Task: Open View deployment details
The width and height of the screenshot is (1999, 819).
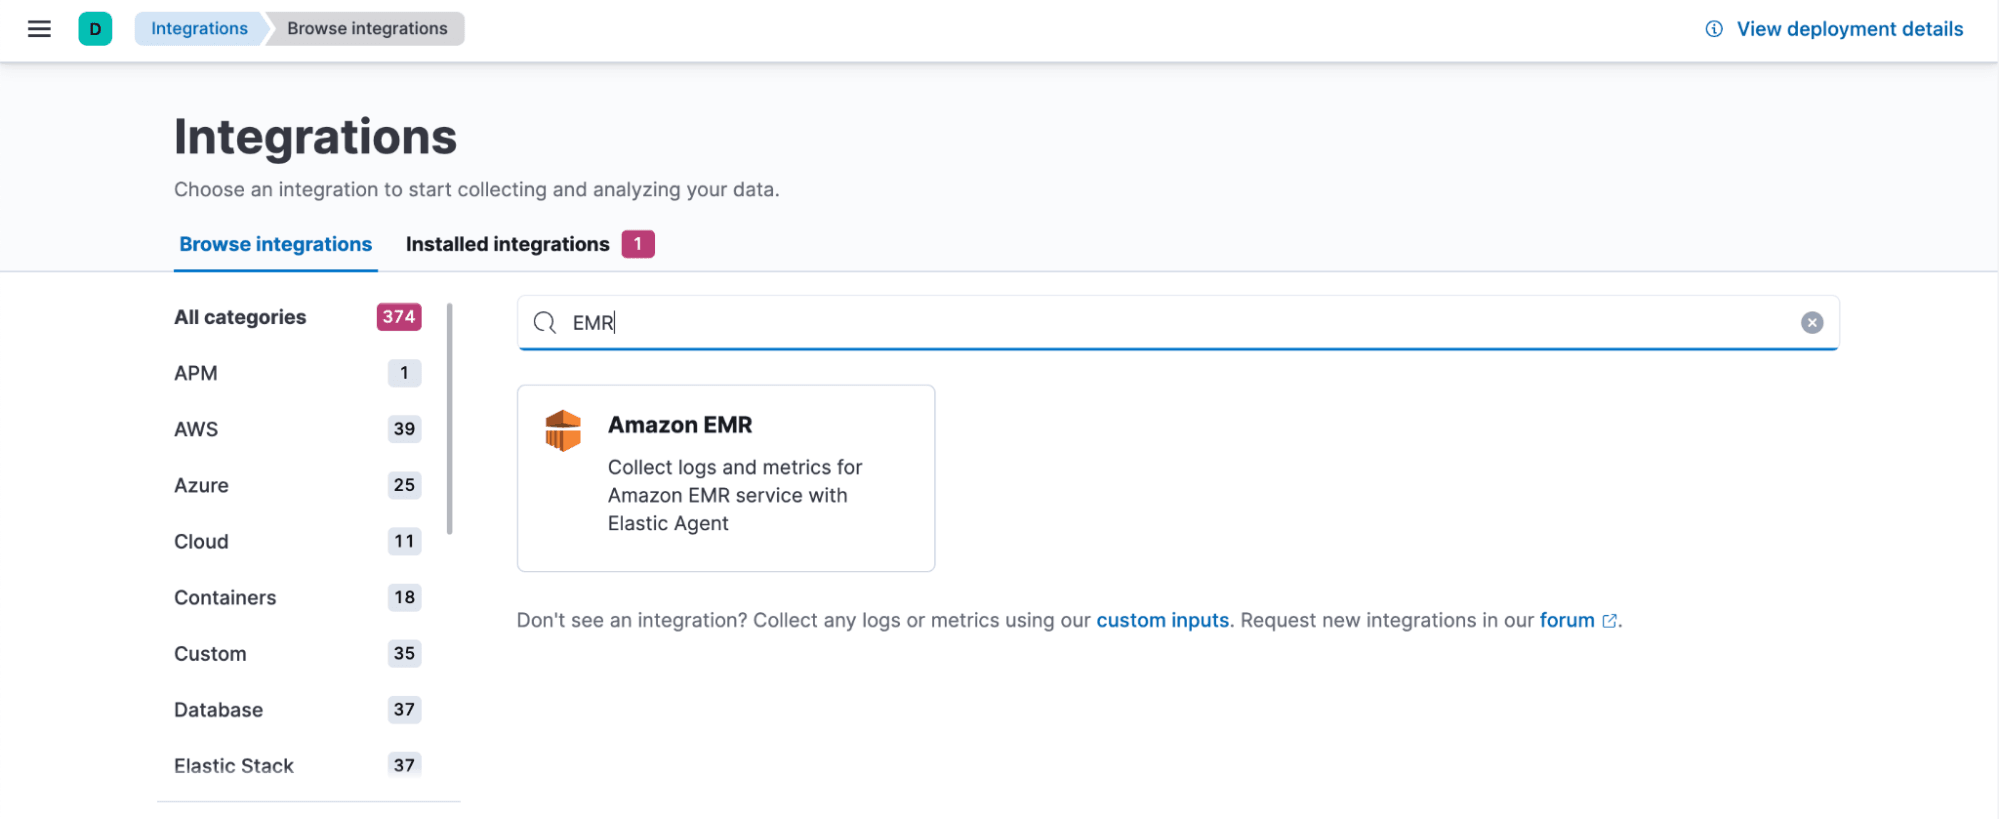Action: [x=1849, y=29]
